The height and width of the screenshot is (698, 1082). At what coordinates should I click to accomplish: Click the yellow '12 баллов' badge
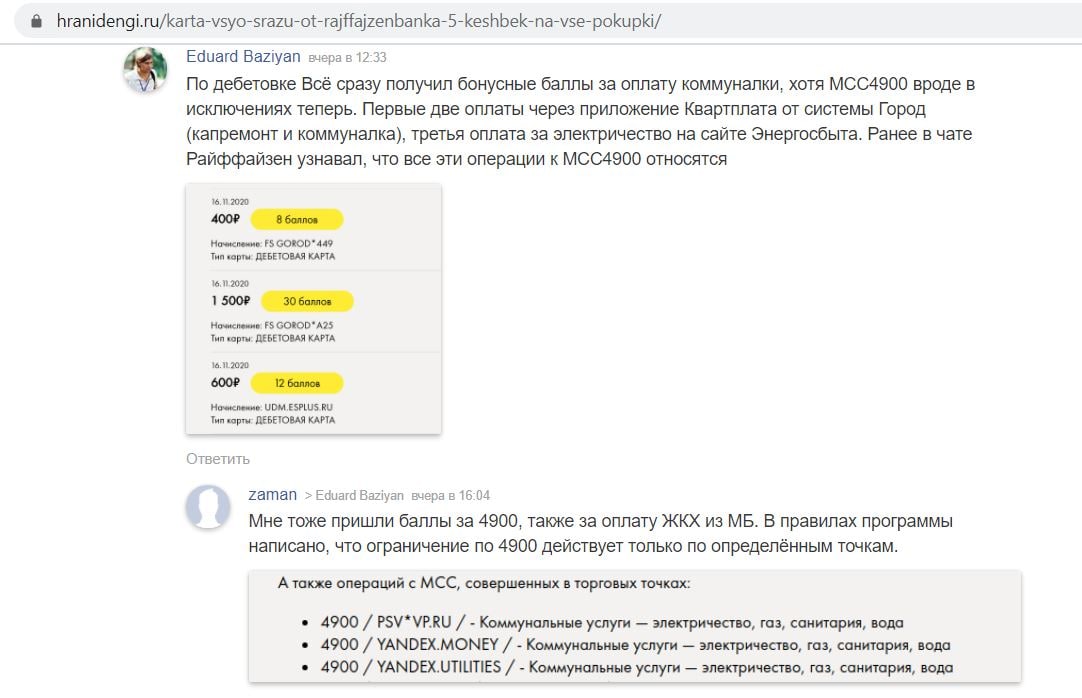pos(296,383)
